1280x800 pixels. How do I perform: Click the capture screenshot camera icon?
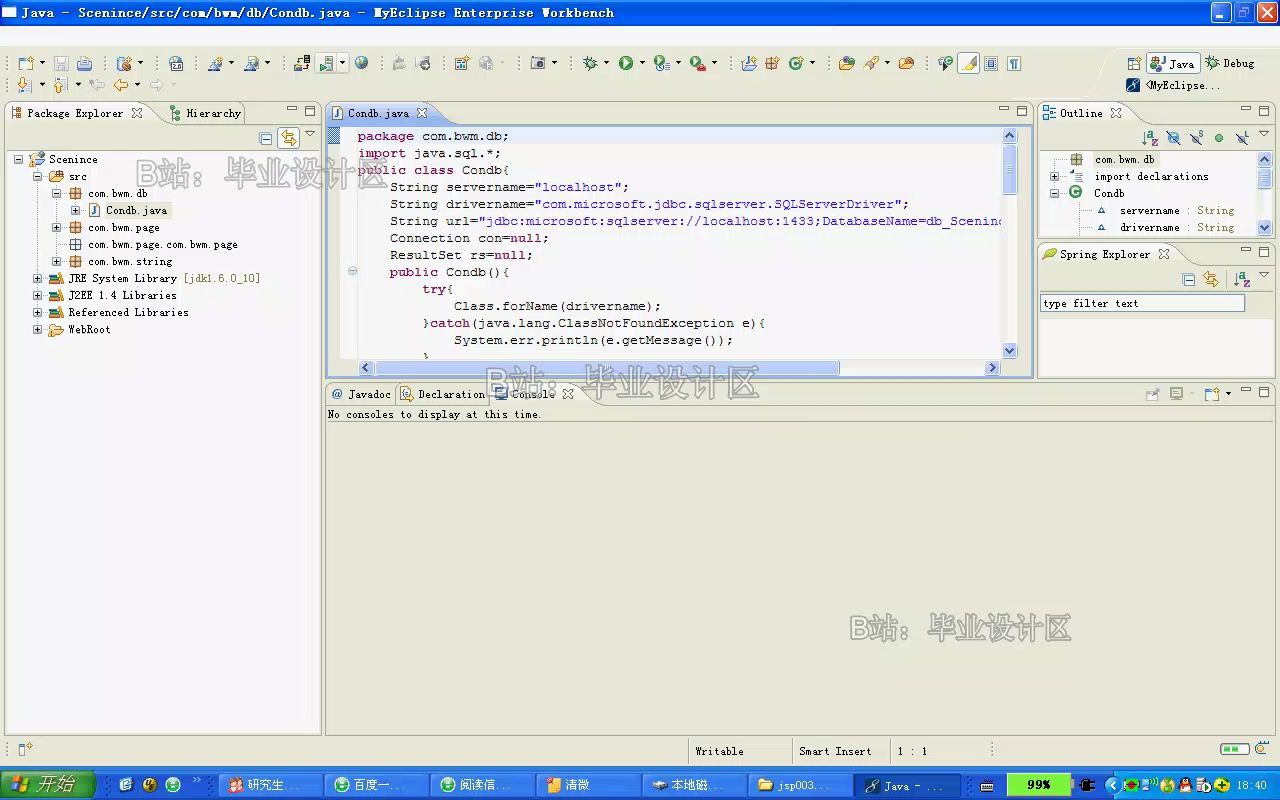coord(538,63)
